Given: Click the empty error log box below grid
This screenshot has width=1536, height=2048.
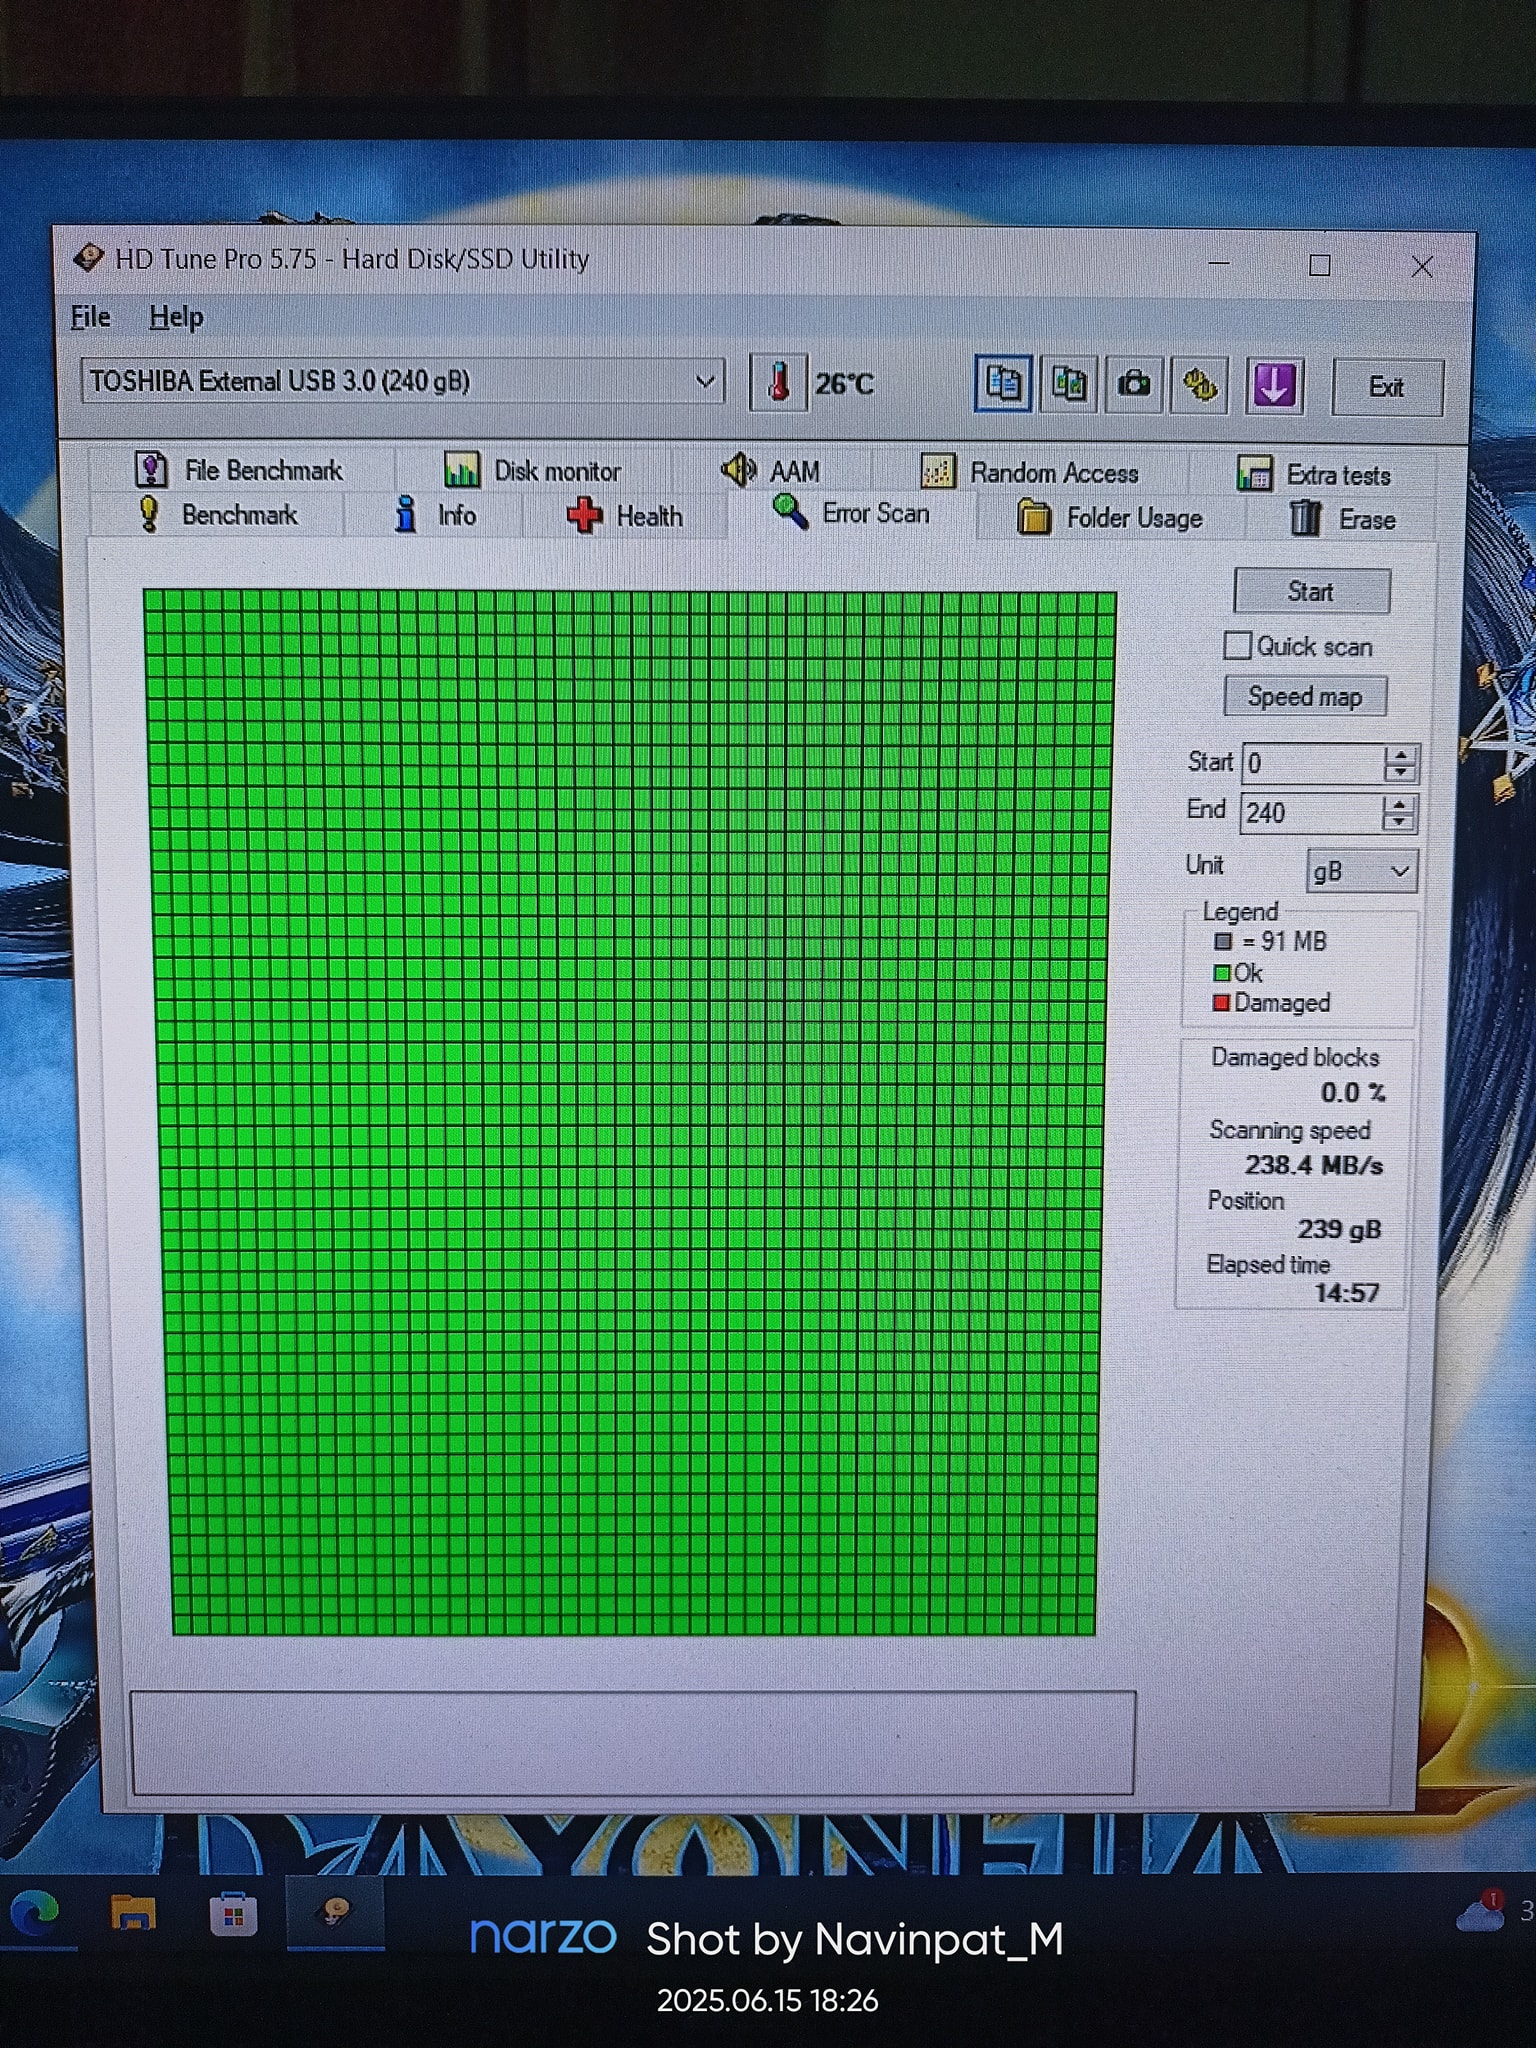Looking at the screenshot, I should [633, 1742].
